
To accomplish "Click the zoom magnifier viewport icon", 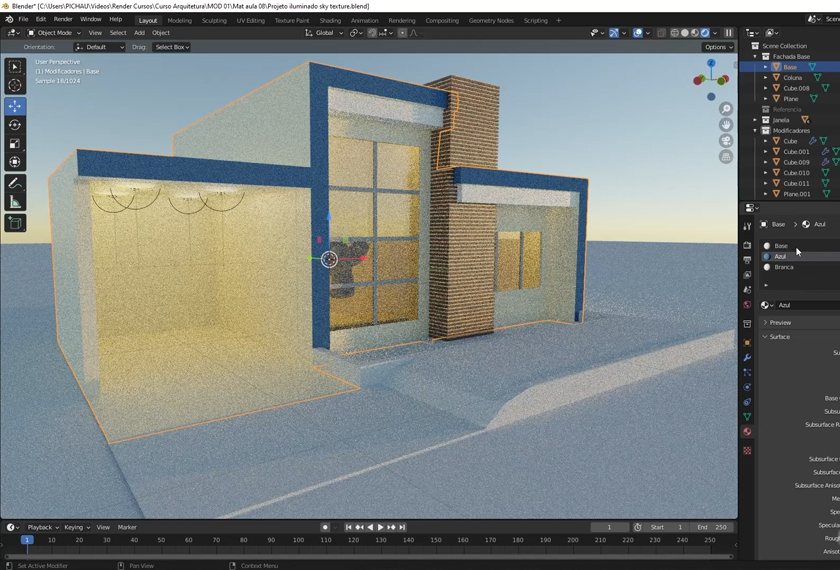I will coord(726,109).
